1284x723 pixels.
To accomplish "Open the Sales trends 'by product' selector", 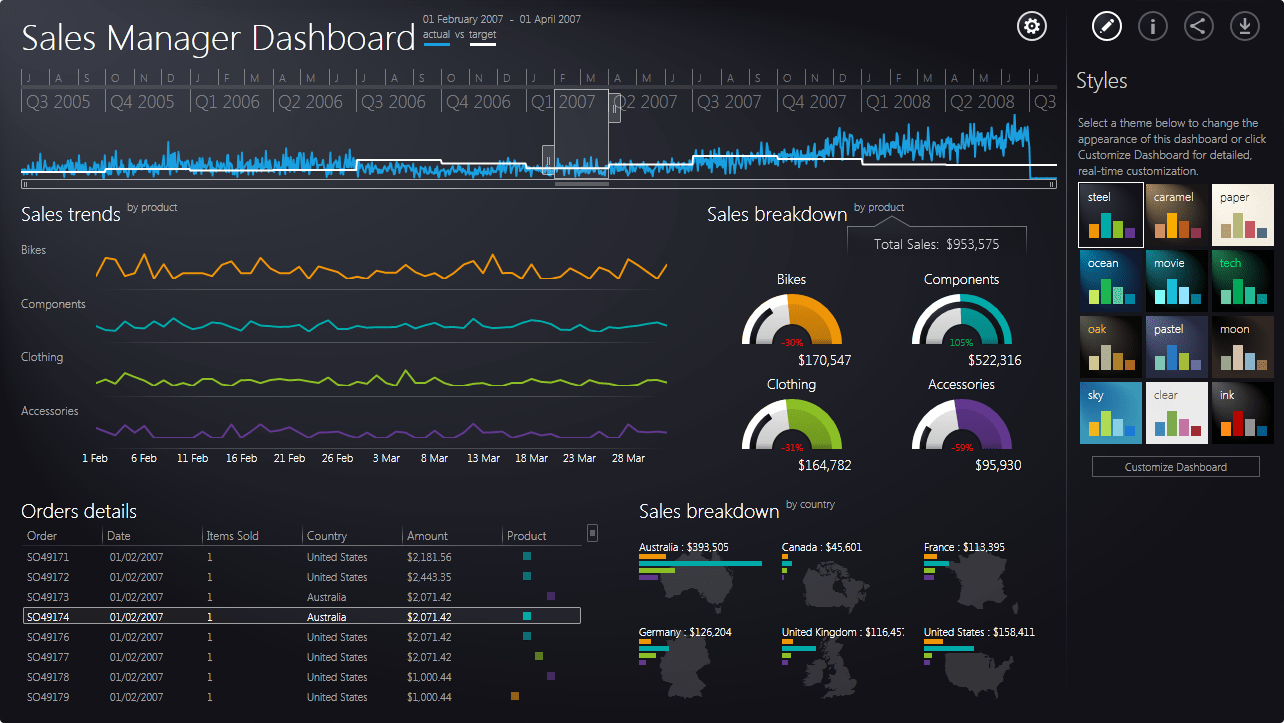I will 152,208.
